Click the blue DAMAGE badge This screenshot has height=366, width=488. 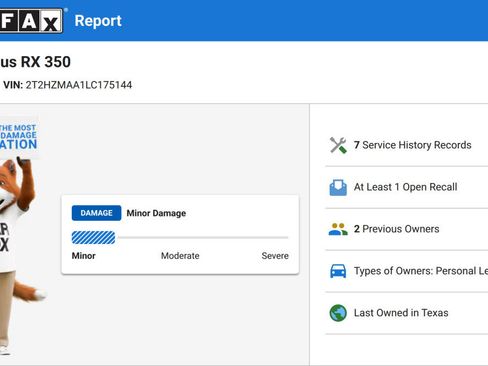coord(96,213)
